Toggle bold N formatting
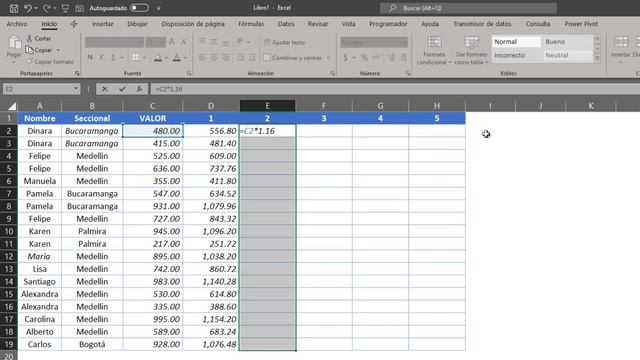The height and width of the screenshot is (360, 640). (90, 58)
